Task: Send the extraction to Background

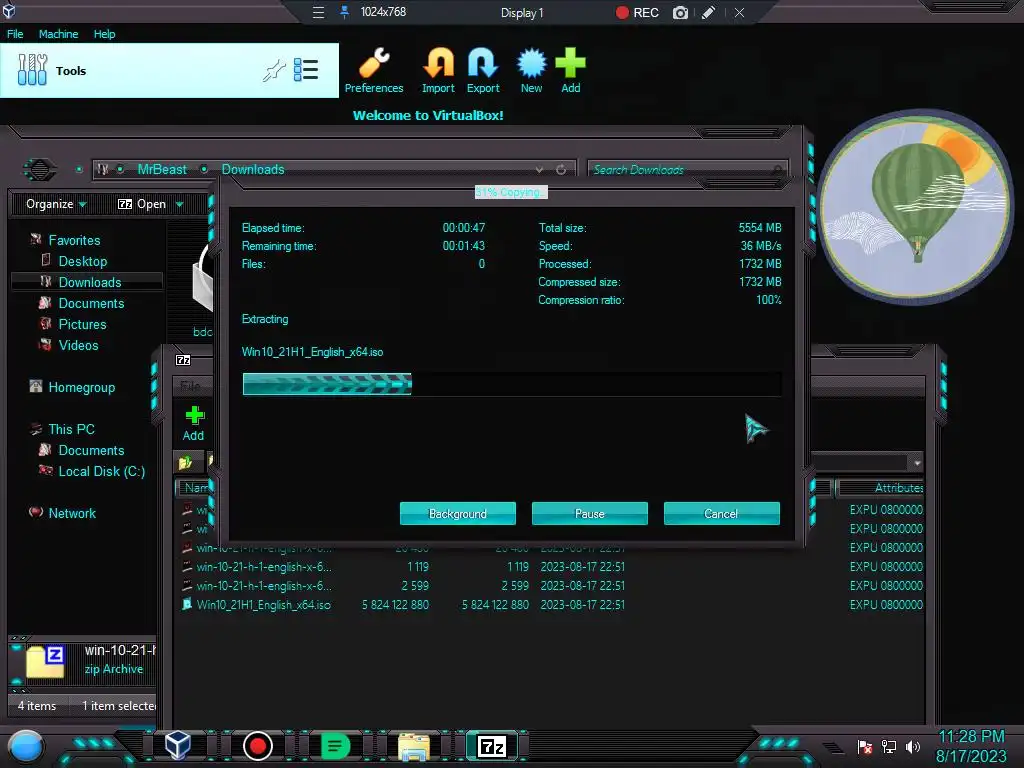Action: click(458, 513)
